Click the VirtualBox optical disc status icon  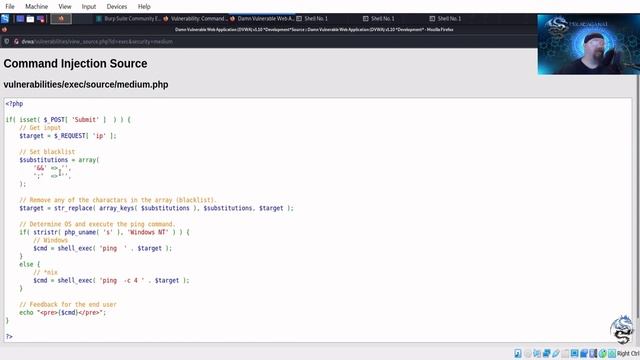pyautogui.click(x=528, y=353)
